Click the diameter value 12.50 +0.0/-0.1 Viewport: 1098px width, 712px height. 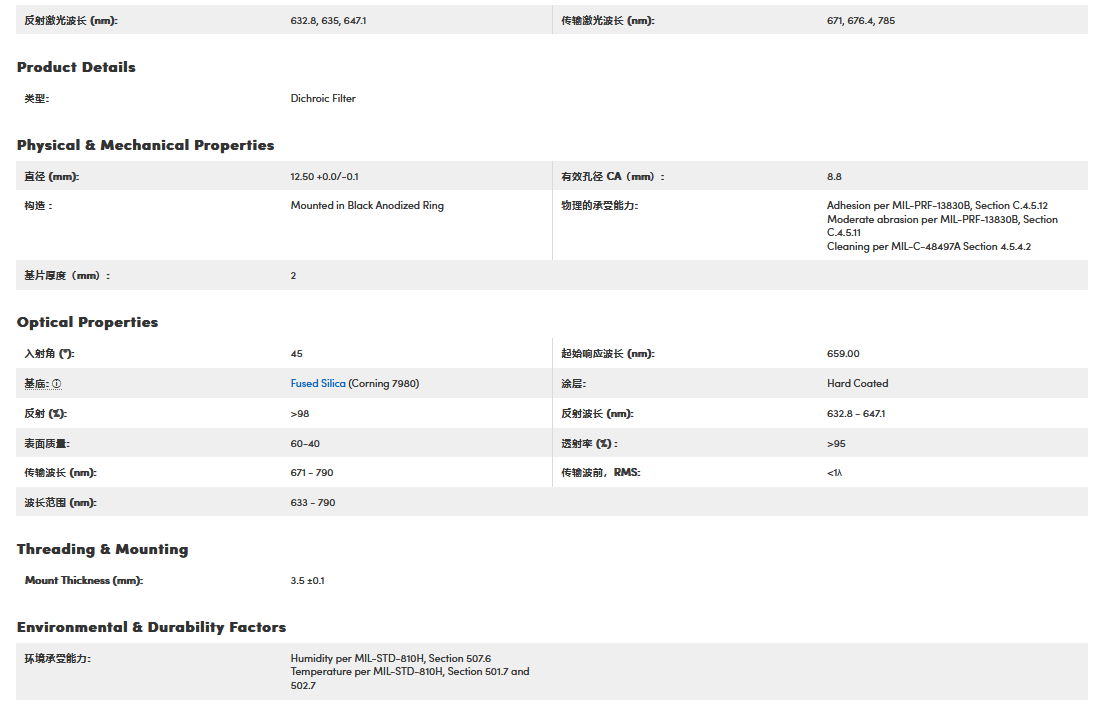(x=324, y=176)
